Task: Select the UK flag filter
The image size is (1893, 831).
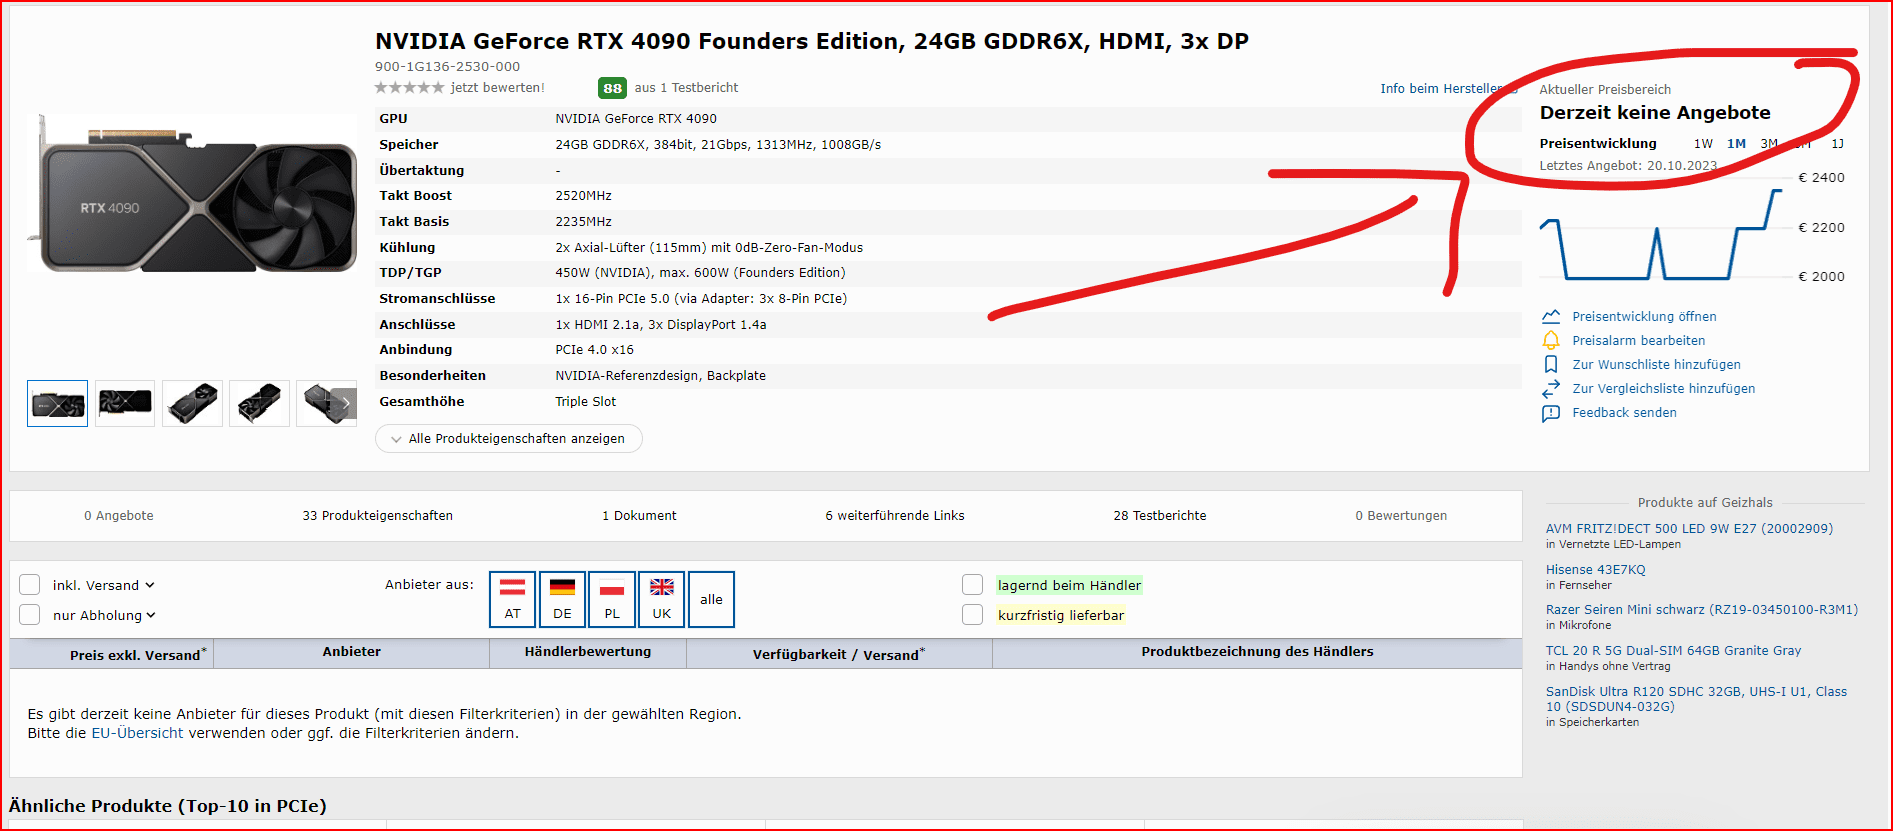Action: 662,599
